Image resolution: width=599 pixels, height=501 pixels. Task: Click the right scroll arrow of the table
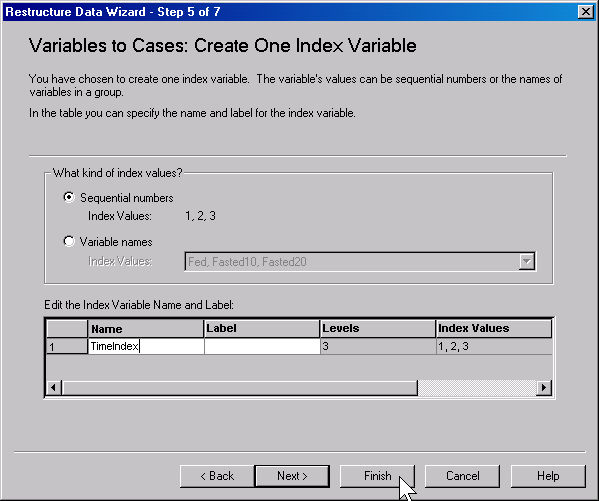[544, 388]
